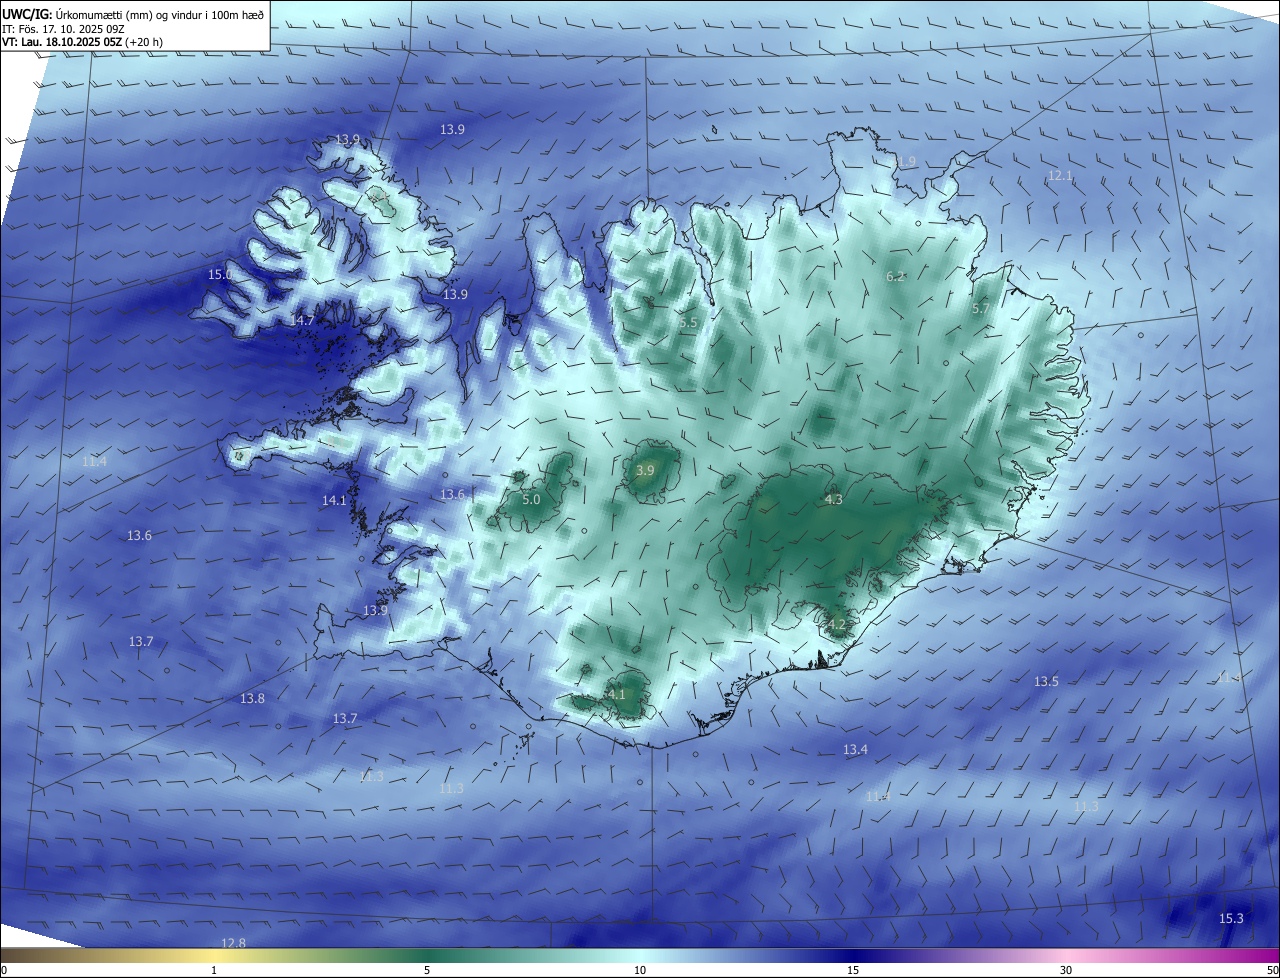Click the 15.3 value label
The width and height of the screenshot is (1280, 978).
click(1231, 918)
